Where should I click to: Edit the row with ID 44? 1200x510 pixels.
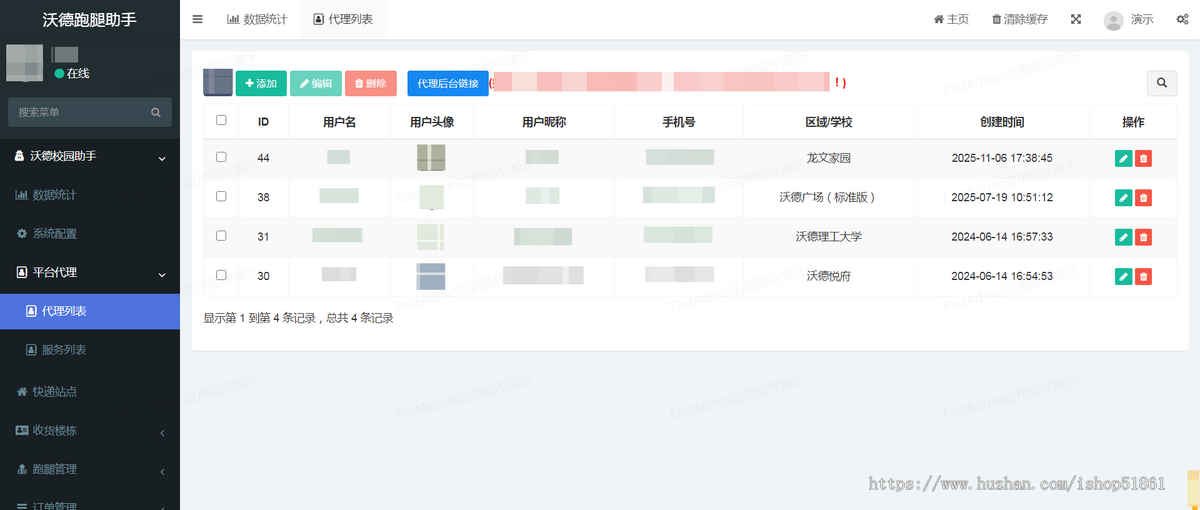[1124, 158]
